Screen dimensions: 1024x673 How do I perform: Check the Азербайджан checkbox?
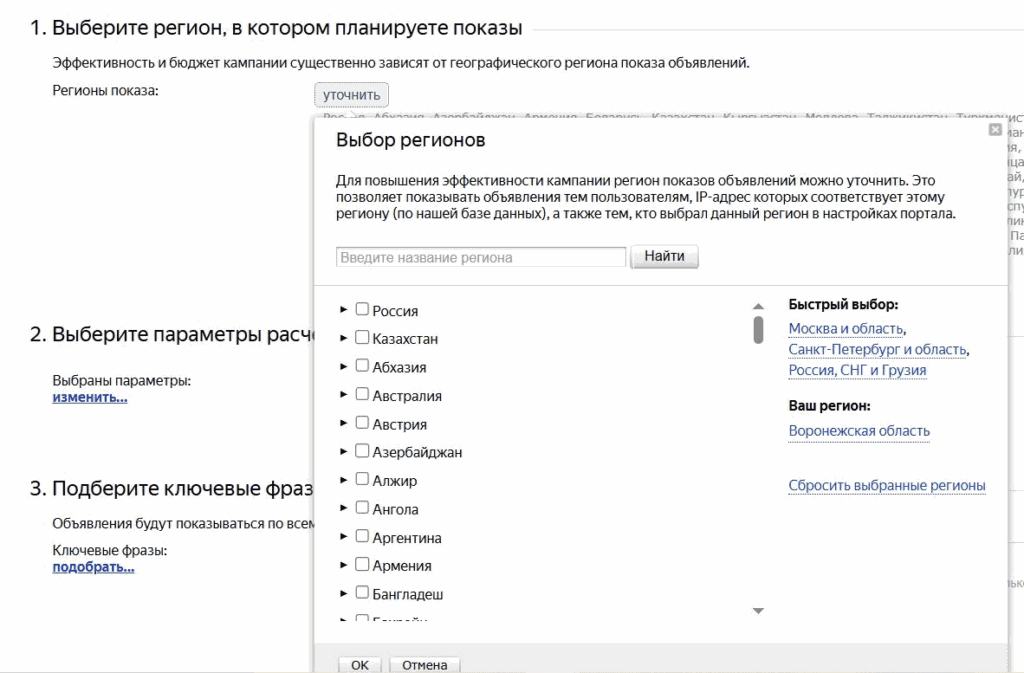[362, 451]
